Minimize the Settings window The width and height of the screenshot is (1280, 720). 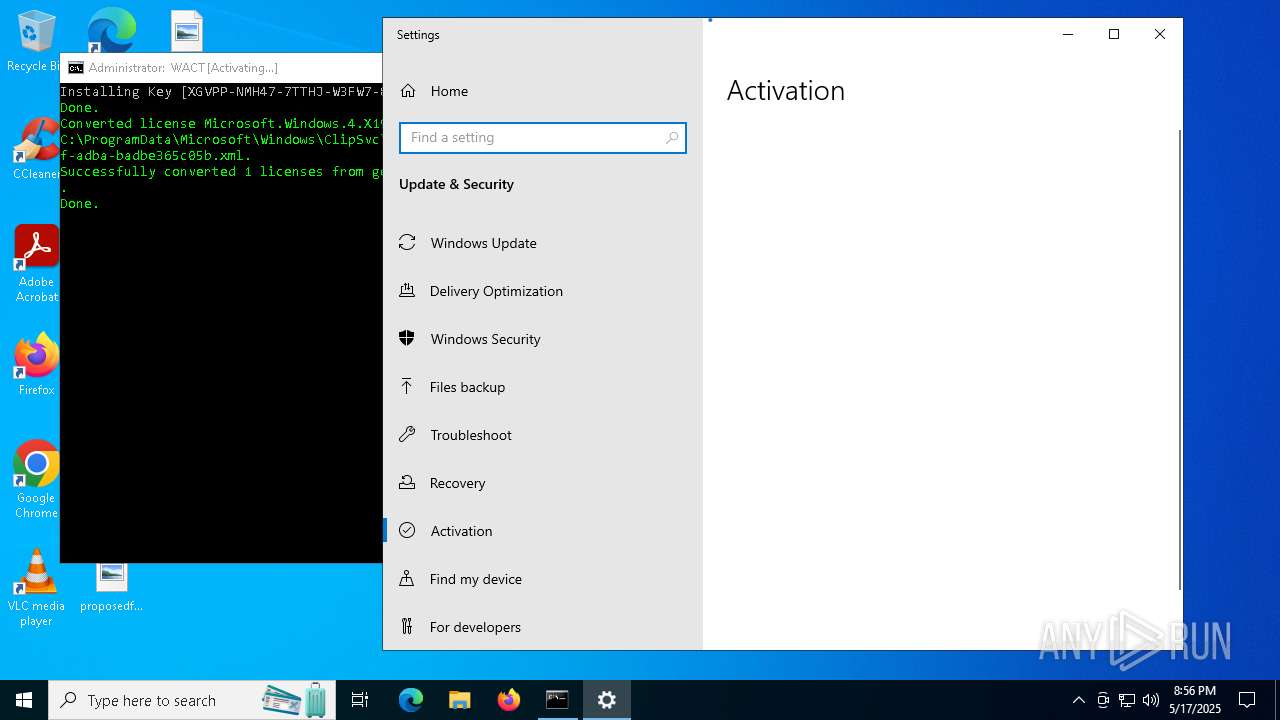1068,35
